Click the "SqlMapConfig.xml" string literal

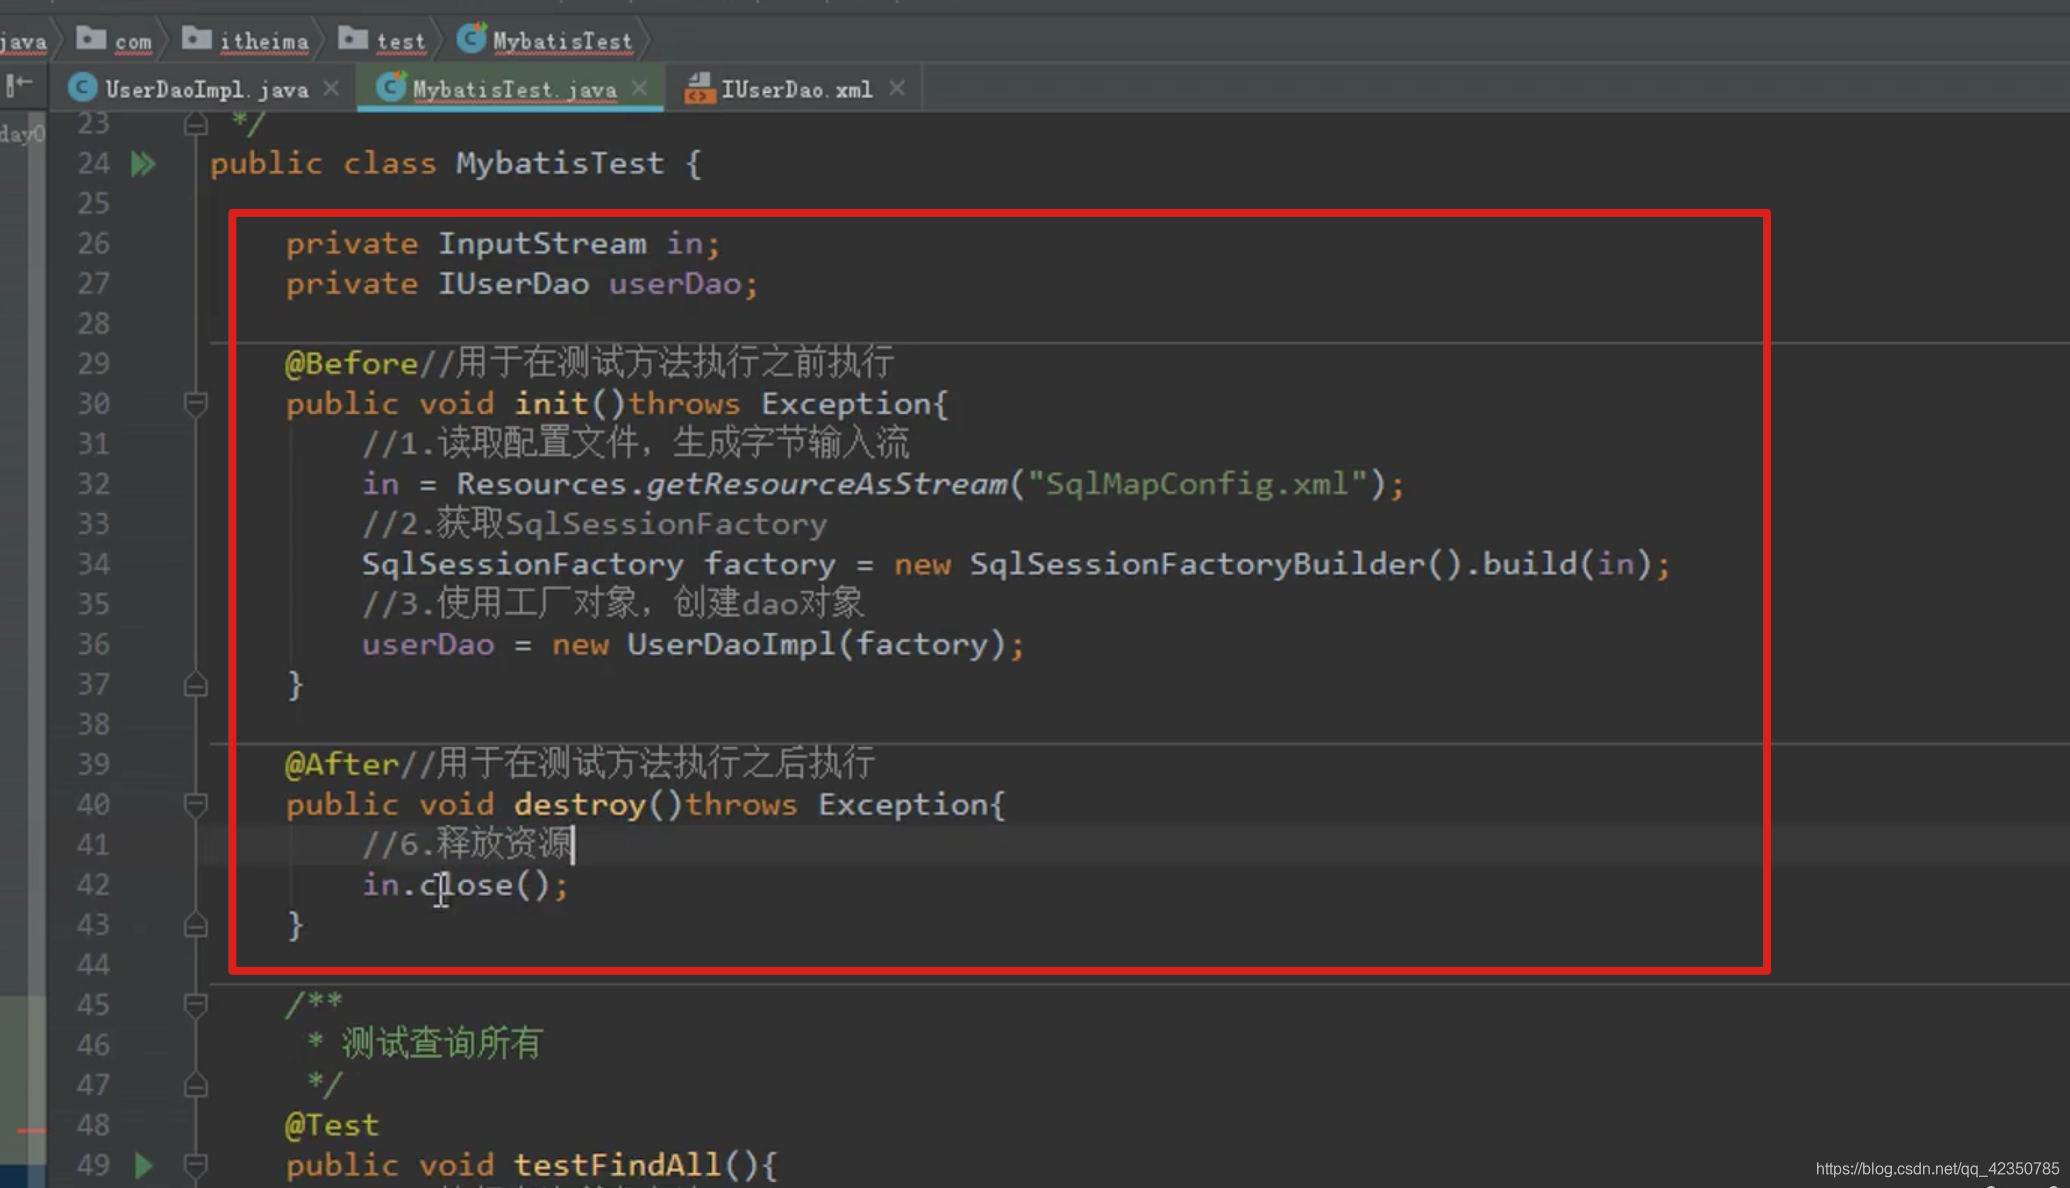(x=1198, y=484)
